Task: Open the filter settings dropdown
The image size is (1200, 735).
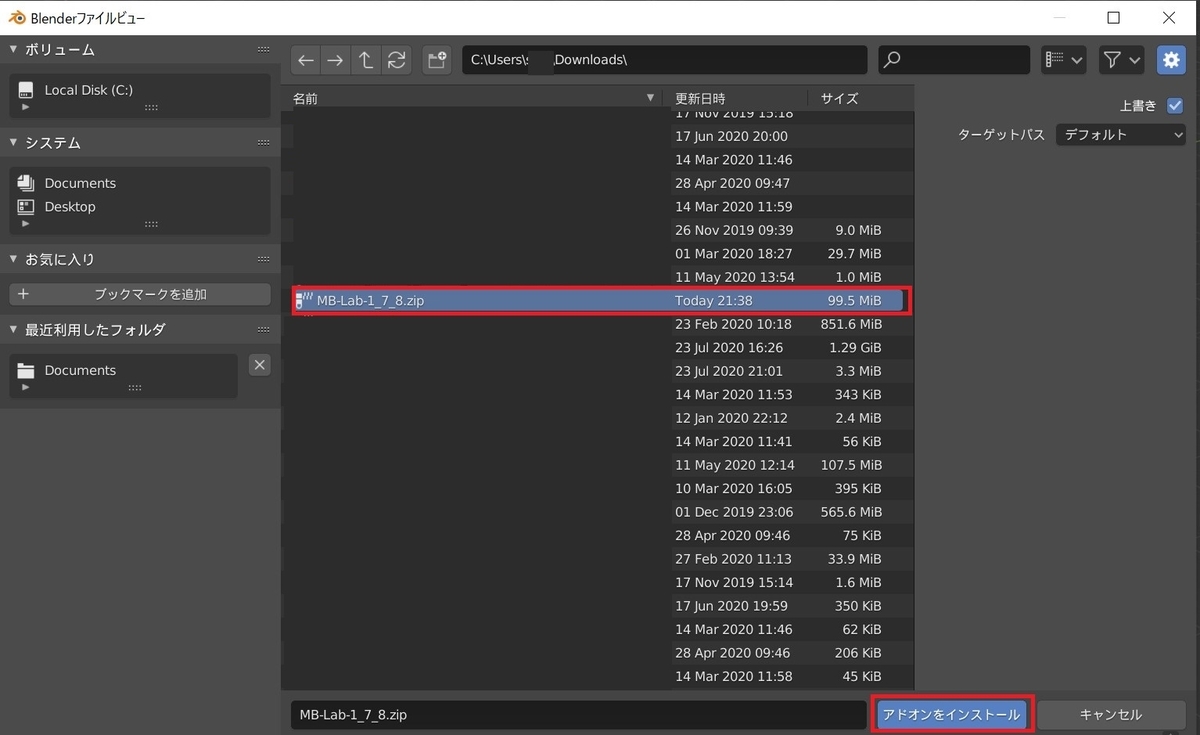Action: (1122, 60)
